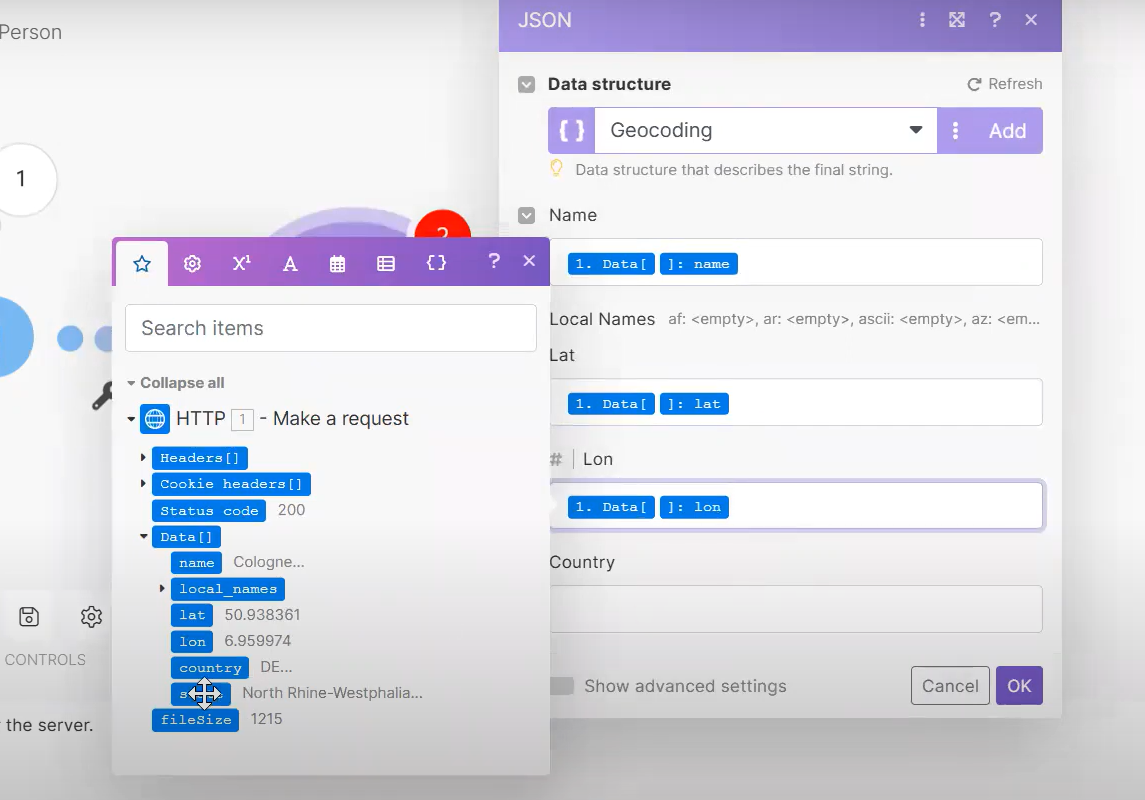Collapse the HTTP Make a request module
The height and width of the screenshot is (800, 1145).
click(131, 419)
